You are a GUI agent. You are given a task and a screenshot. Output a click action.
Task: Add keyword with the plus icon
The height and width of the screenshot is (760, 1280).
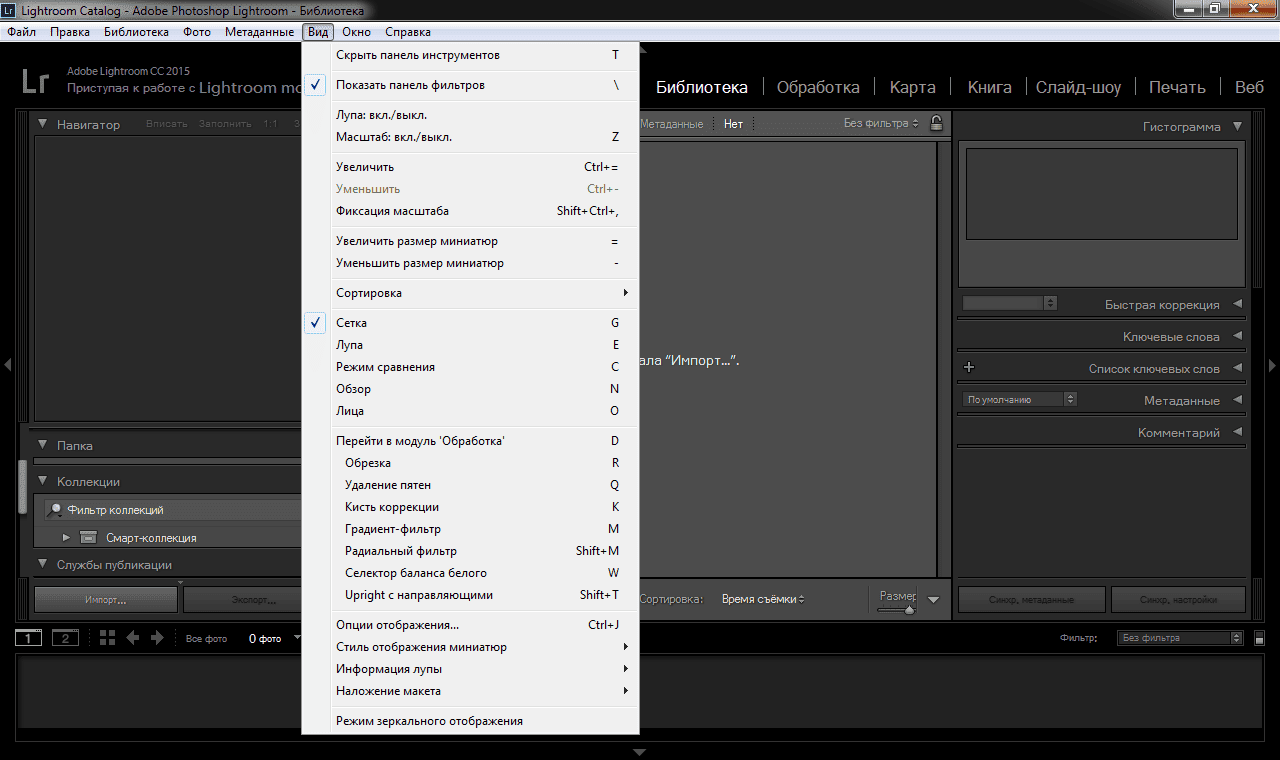[968, 368]
